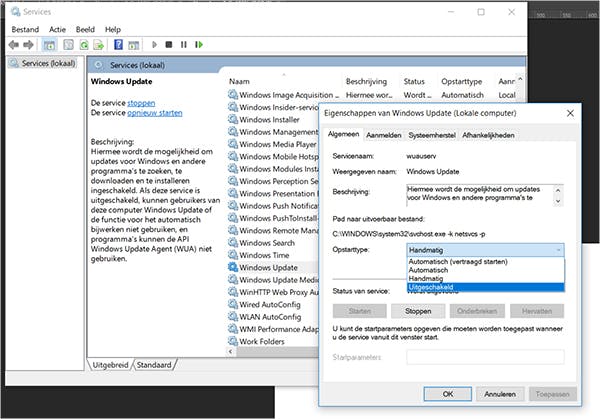The height and width of the screenshot is (419, 600).
Task: Toggle the show/hide console tree icon
Action: (49, 45)
